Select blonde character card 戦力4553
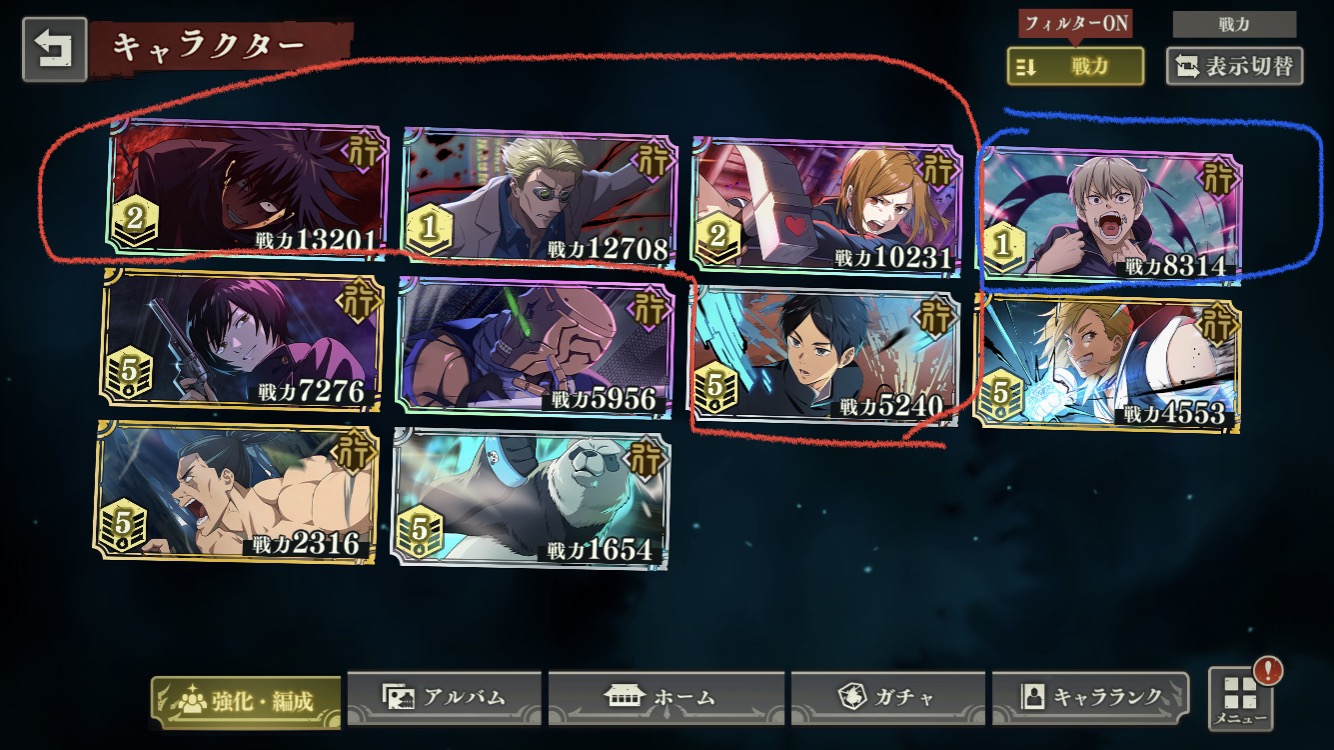 point(1107,362)
